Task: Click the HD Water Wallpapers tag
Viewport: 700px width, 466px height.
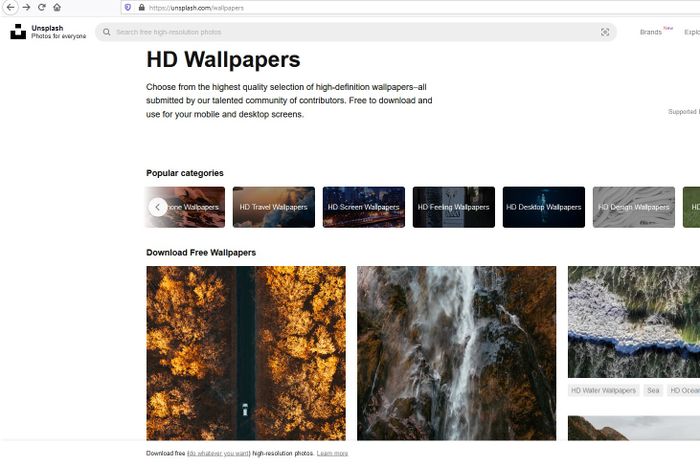Action: [604, 391]
